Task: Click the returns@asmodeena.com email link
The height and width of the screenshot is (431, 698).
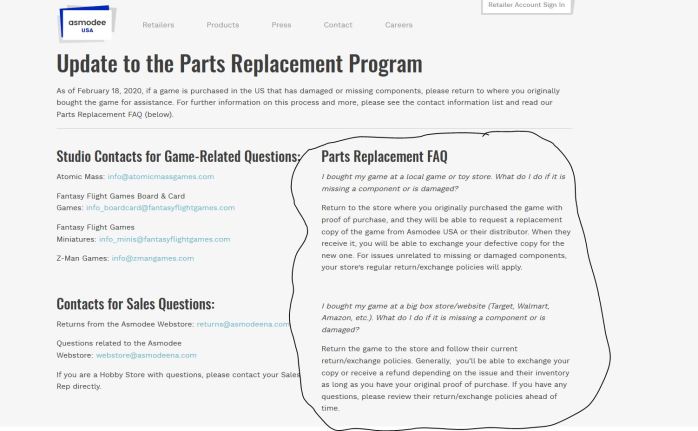Action: pos(243,324)
